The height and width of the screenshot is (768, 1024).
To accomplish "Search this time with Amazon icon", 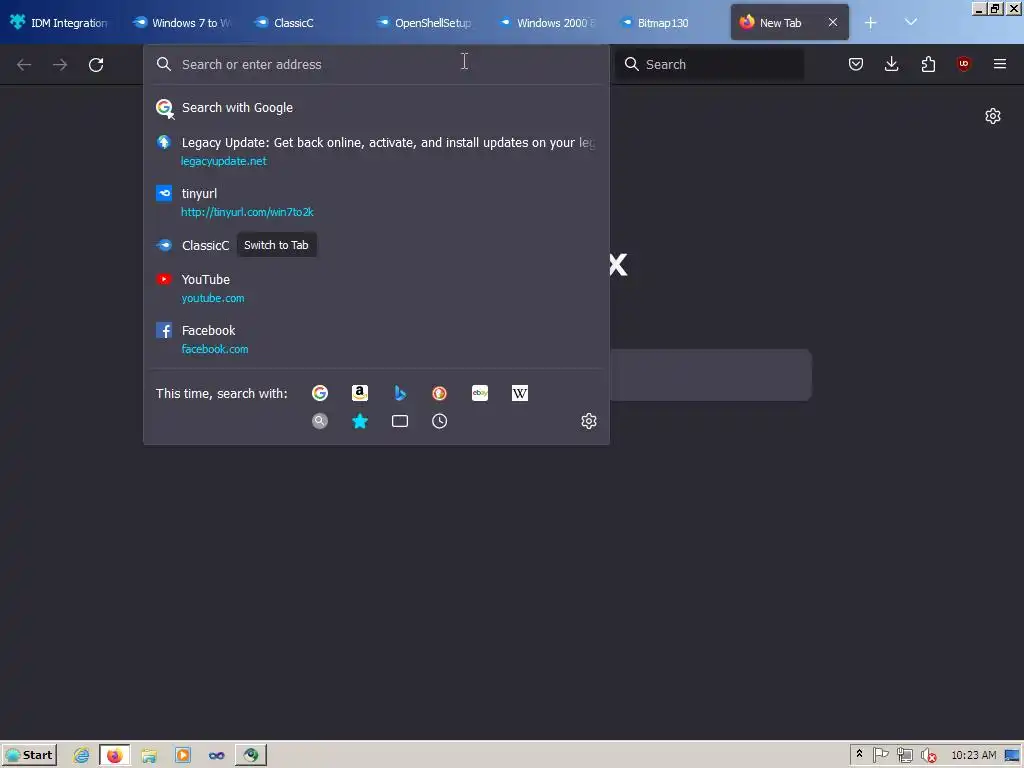I will tap(360, 393).
